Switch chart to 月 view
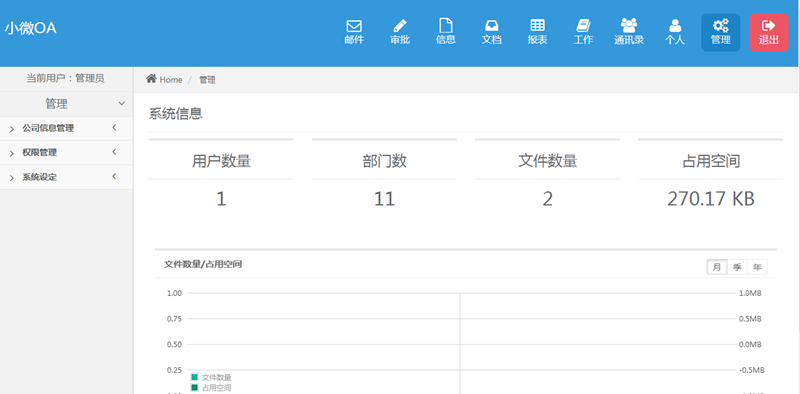 coord(716,267)
